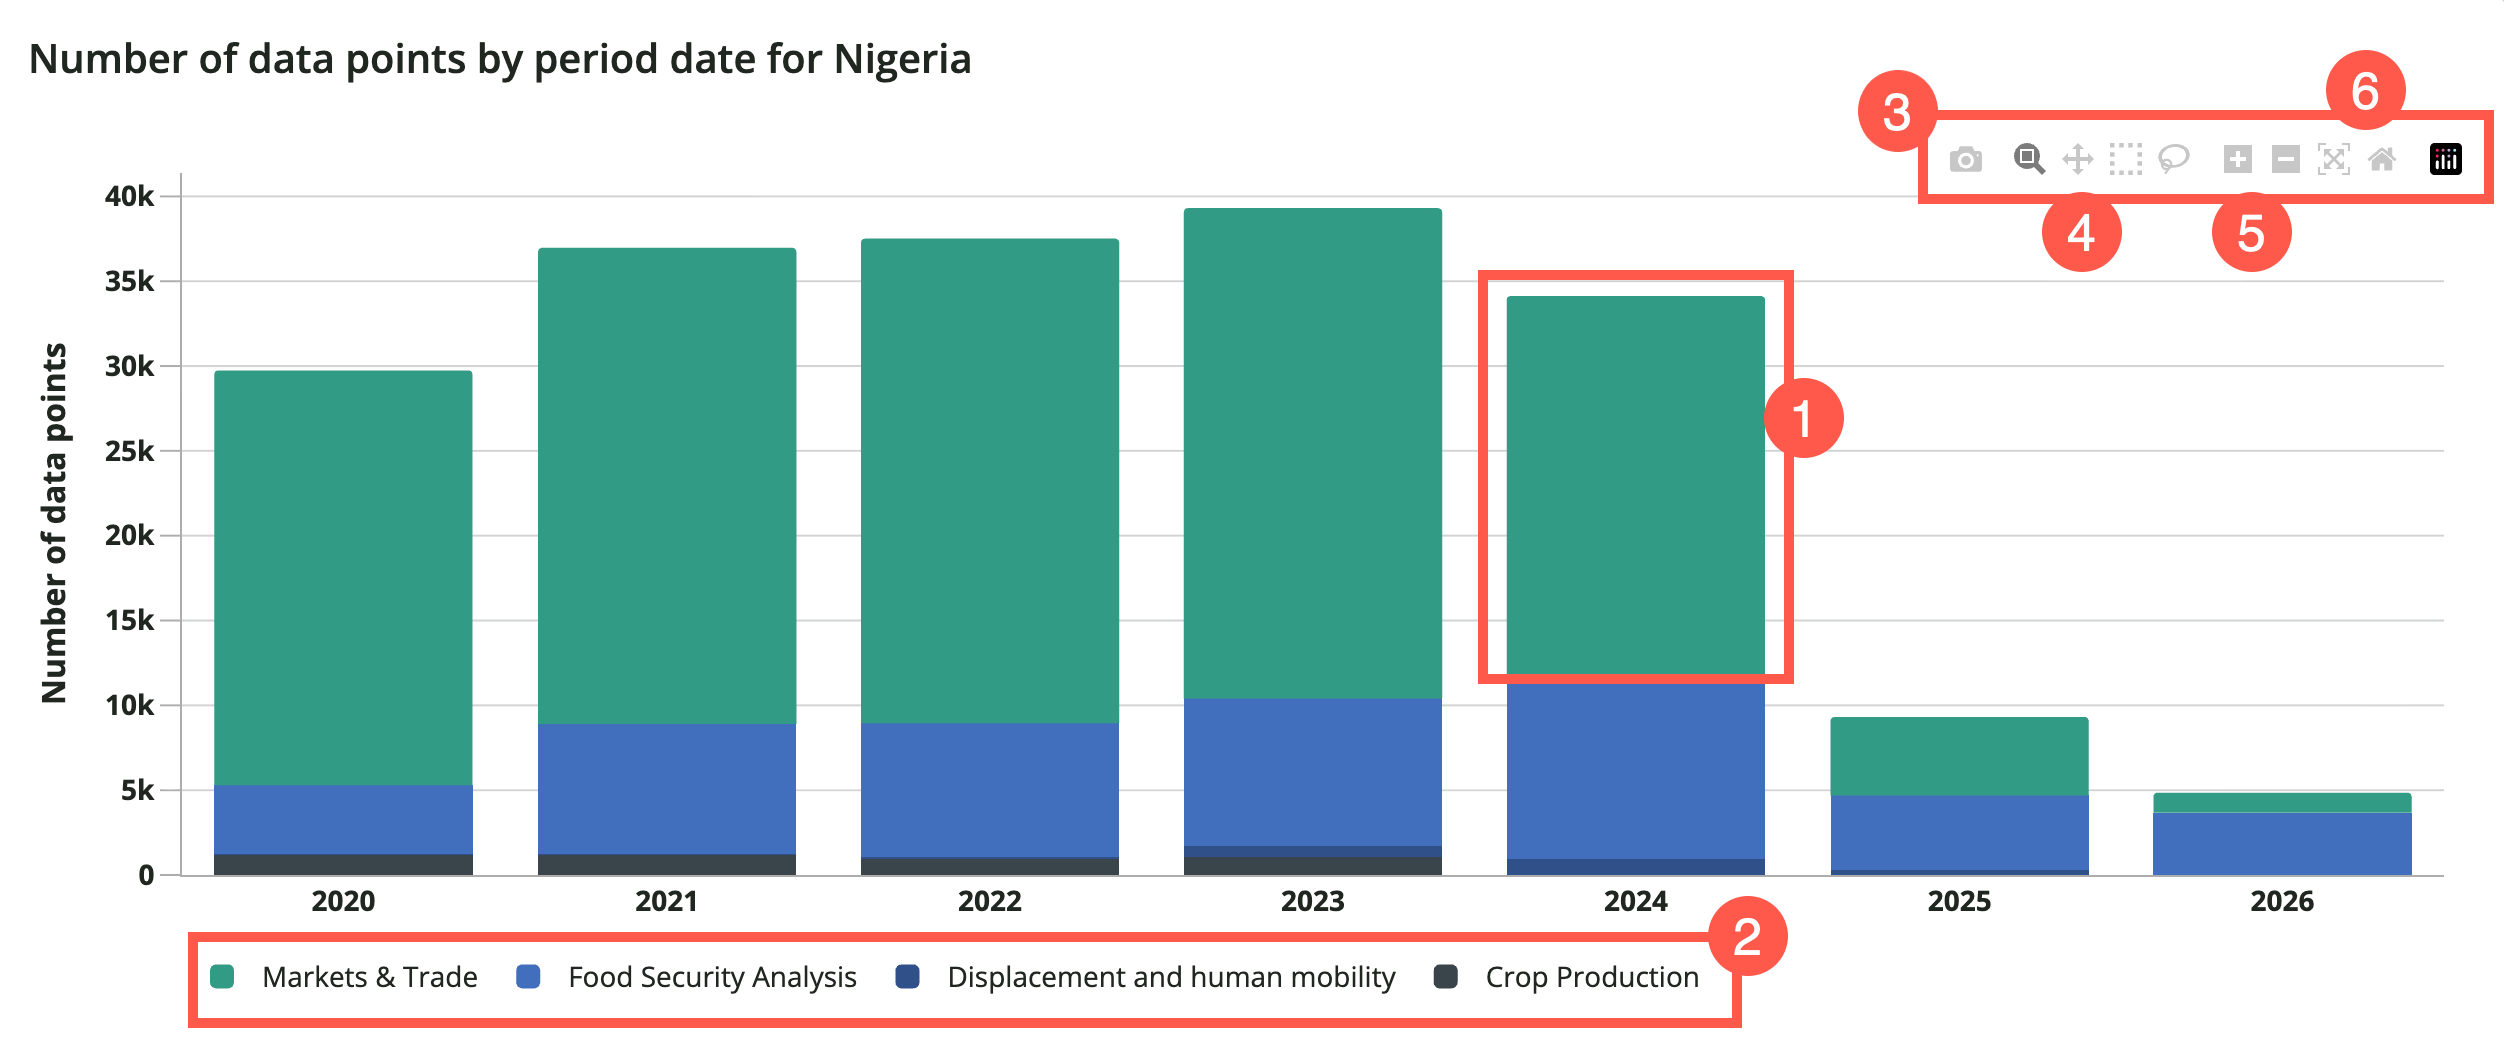
Task: Toggle Crop Production in the legend
Action: click(1592, 978)
